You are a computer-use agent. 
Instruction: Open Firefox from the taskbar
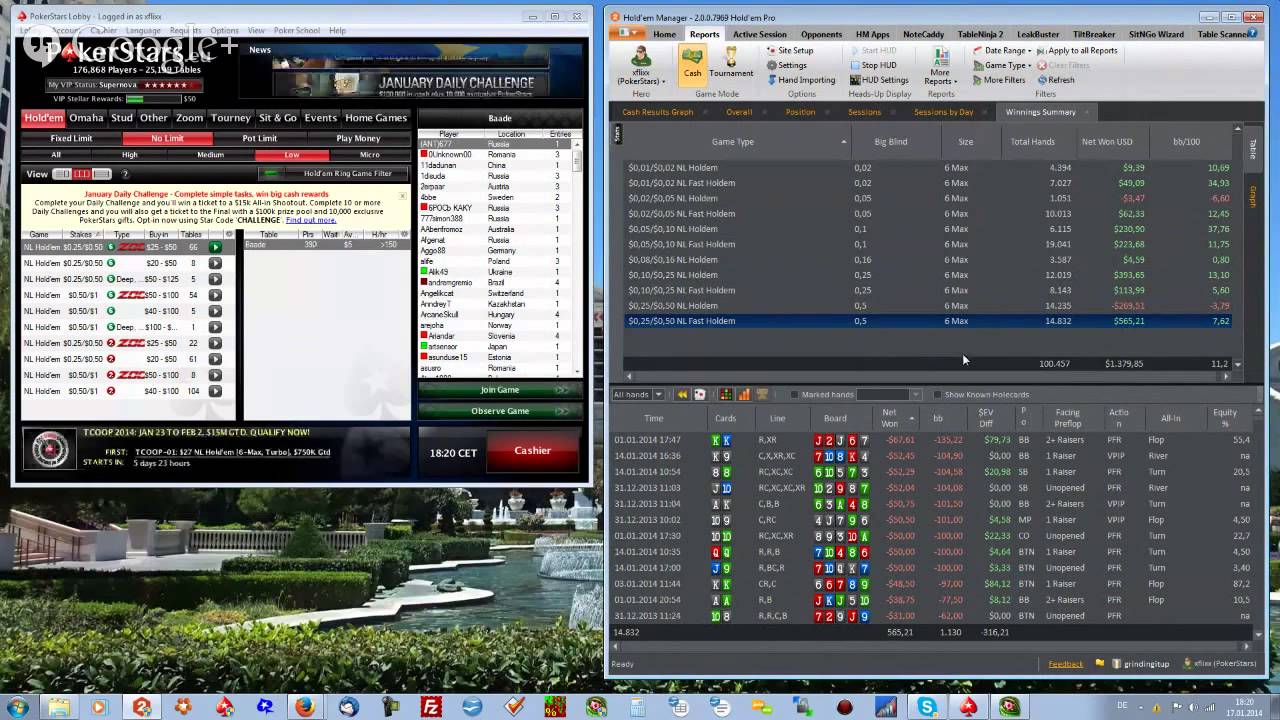click(x=304, y=707)
